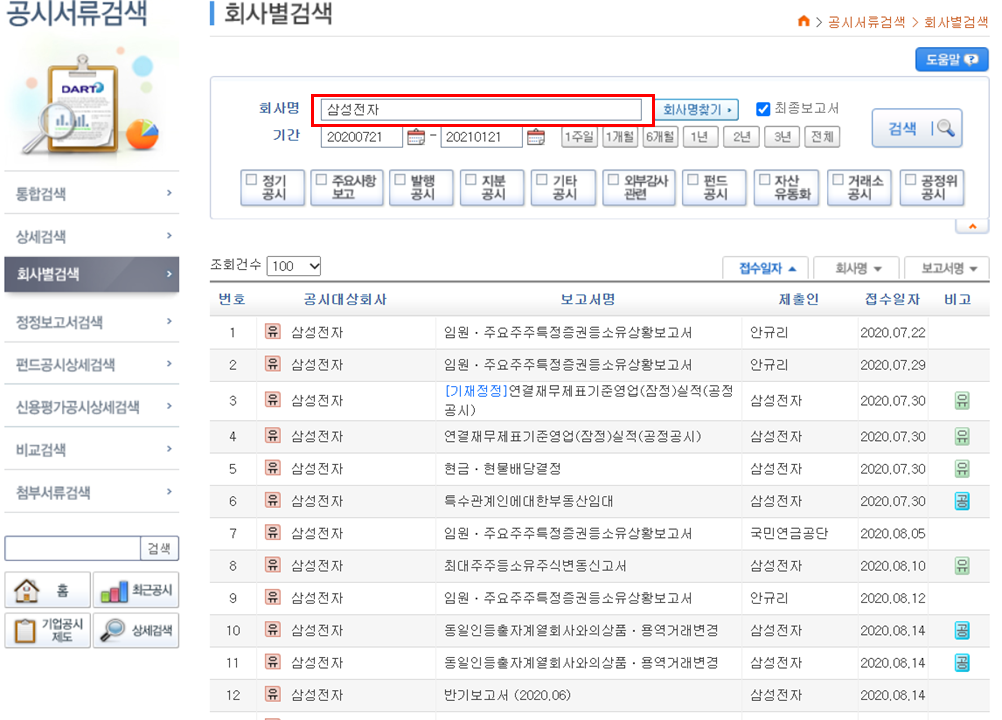1002x720 pixels.
Task: Check the 정기공시 filter
Action: (x=252, y=180)
